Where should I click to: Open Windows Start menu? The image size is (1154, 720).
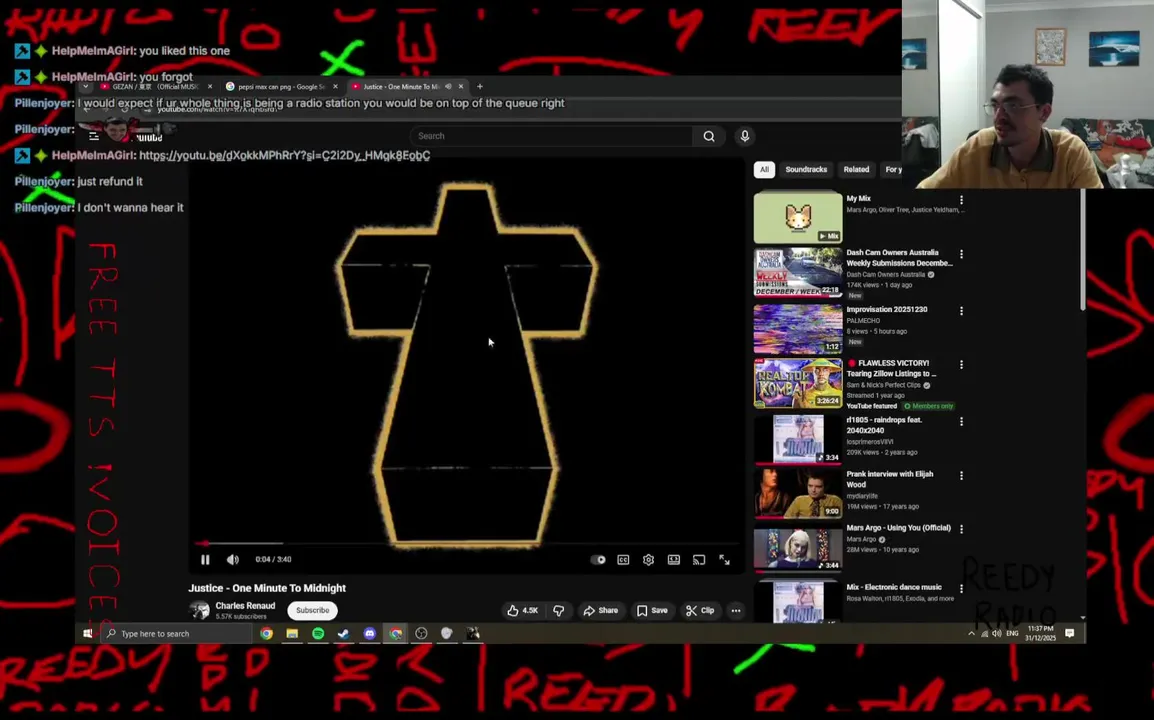[x=87, y=634]
